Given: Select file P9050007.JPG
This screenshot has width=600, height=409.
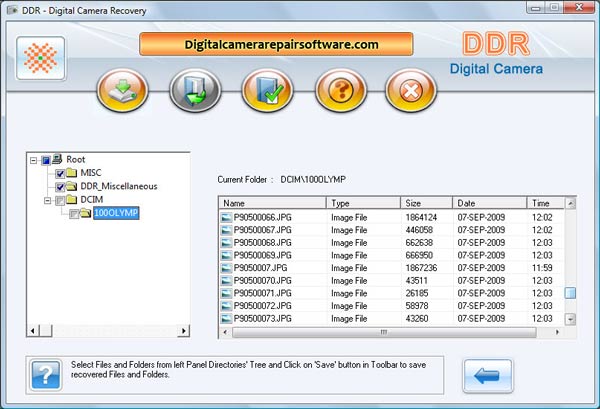Looking at the screenshot, I should click(x=260, y=268).
